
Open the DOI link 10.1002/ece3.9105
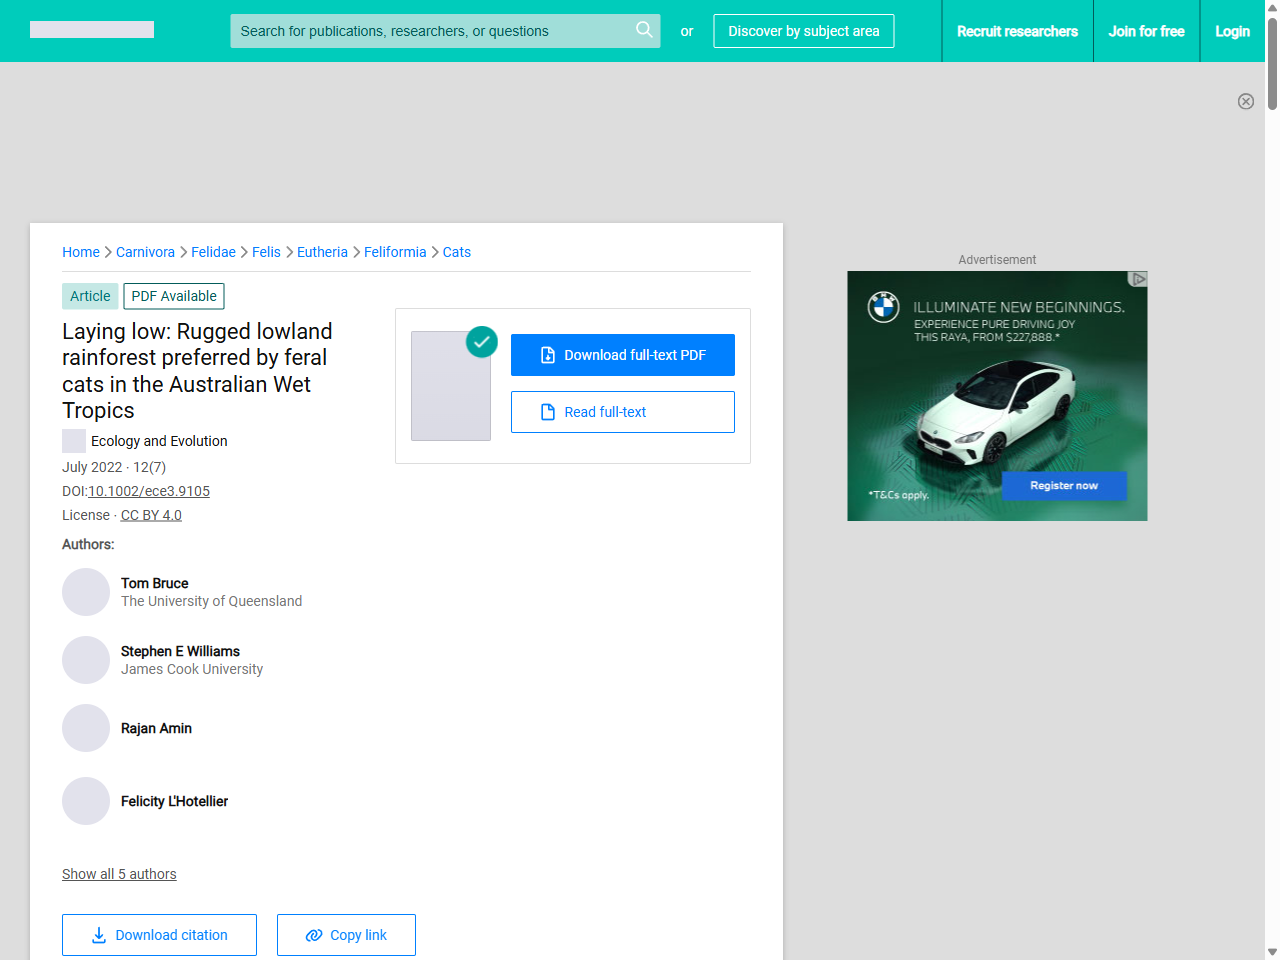pos(149,491)
